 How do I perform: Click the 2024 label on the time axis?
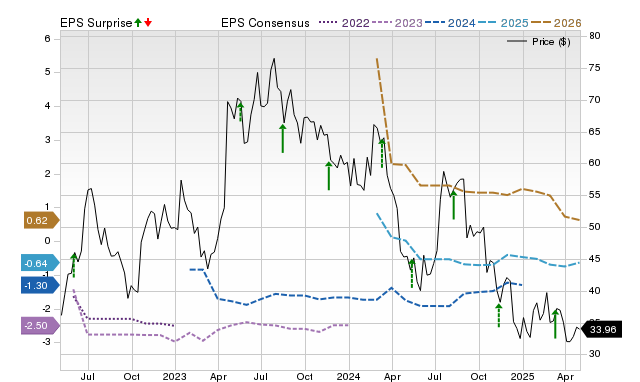pos(348,376)
